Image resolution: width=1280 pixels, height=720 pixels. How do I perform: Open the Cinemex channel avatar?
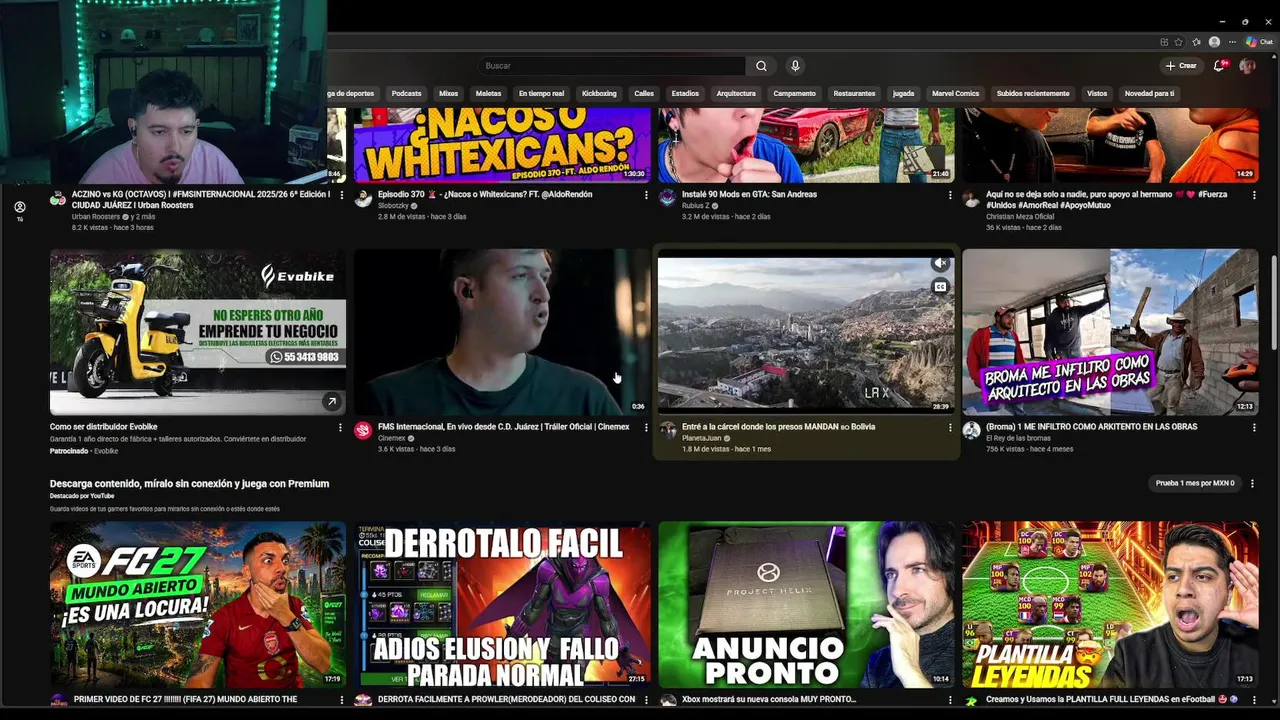pos(363,430)
